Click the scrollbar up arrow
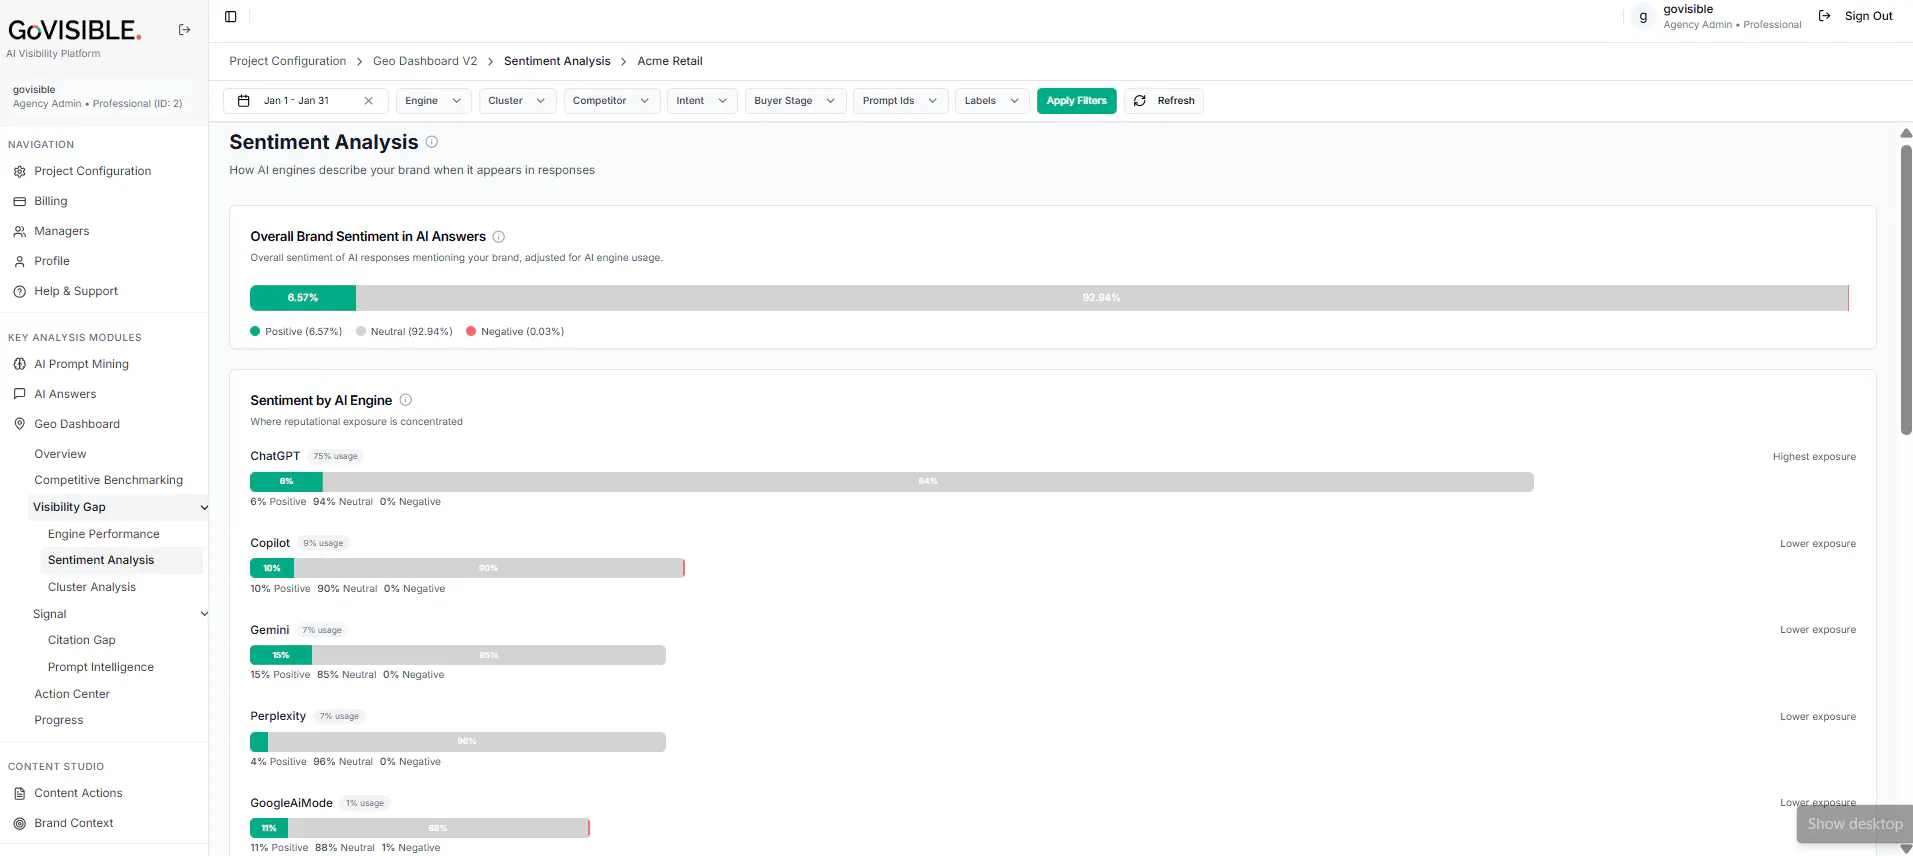The width and height of the screenshot is (1913, 856). click(x=1906, y=133)
